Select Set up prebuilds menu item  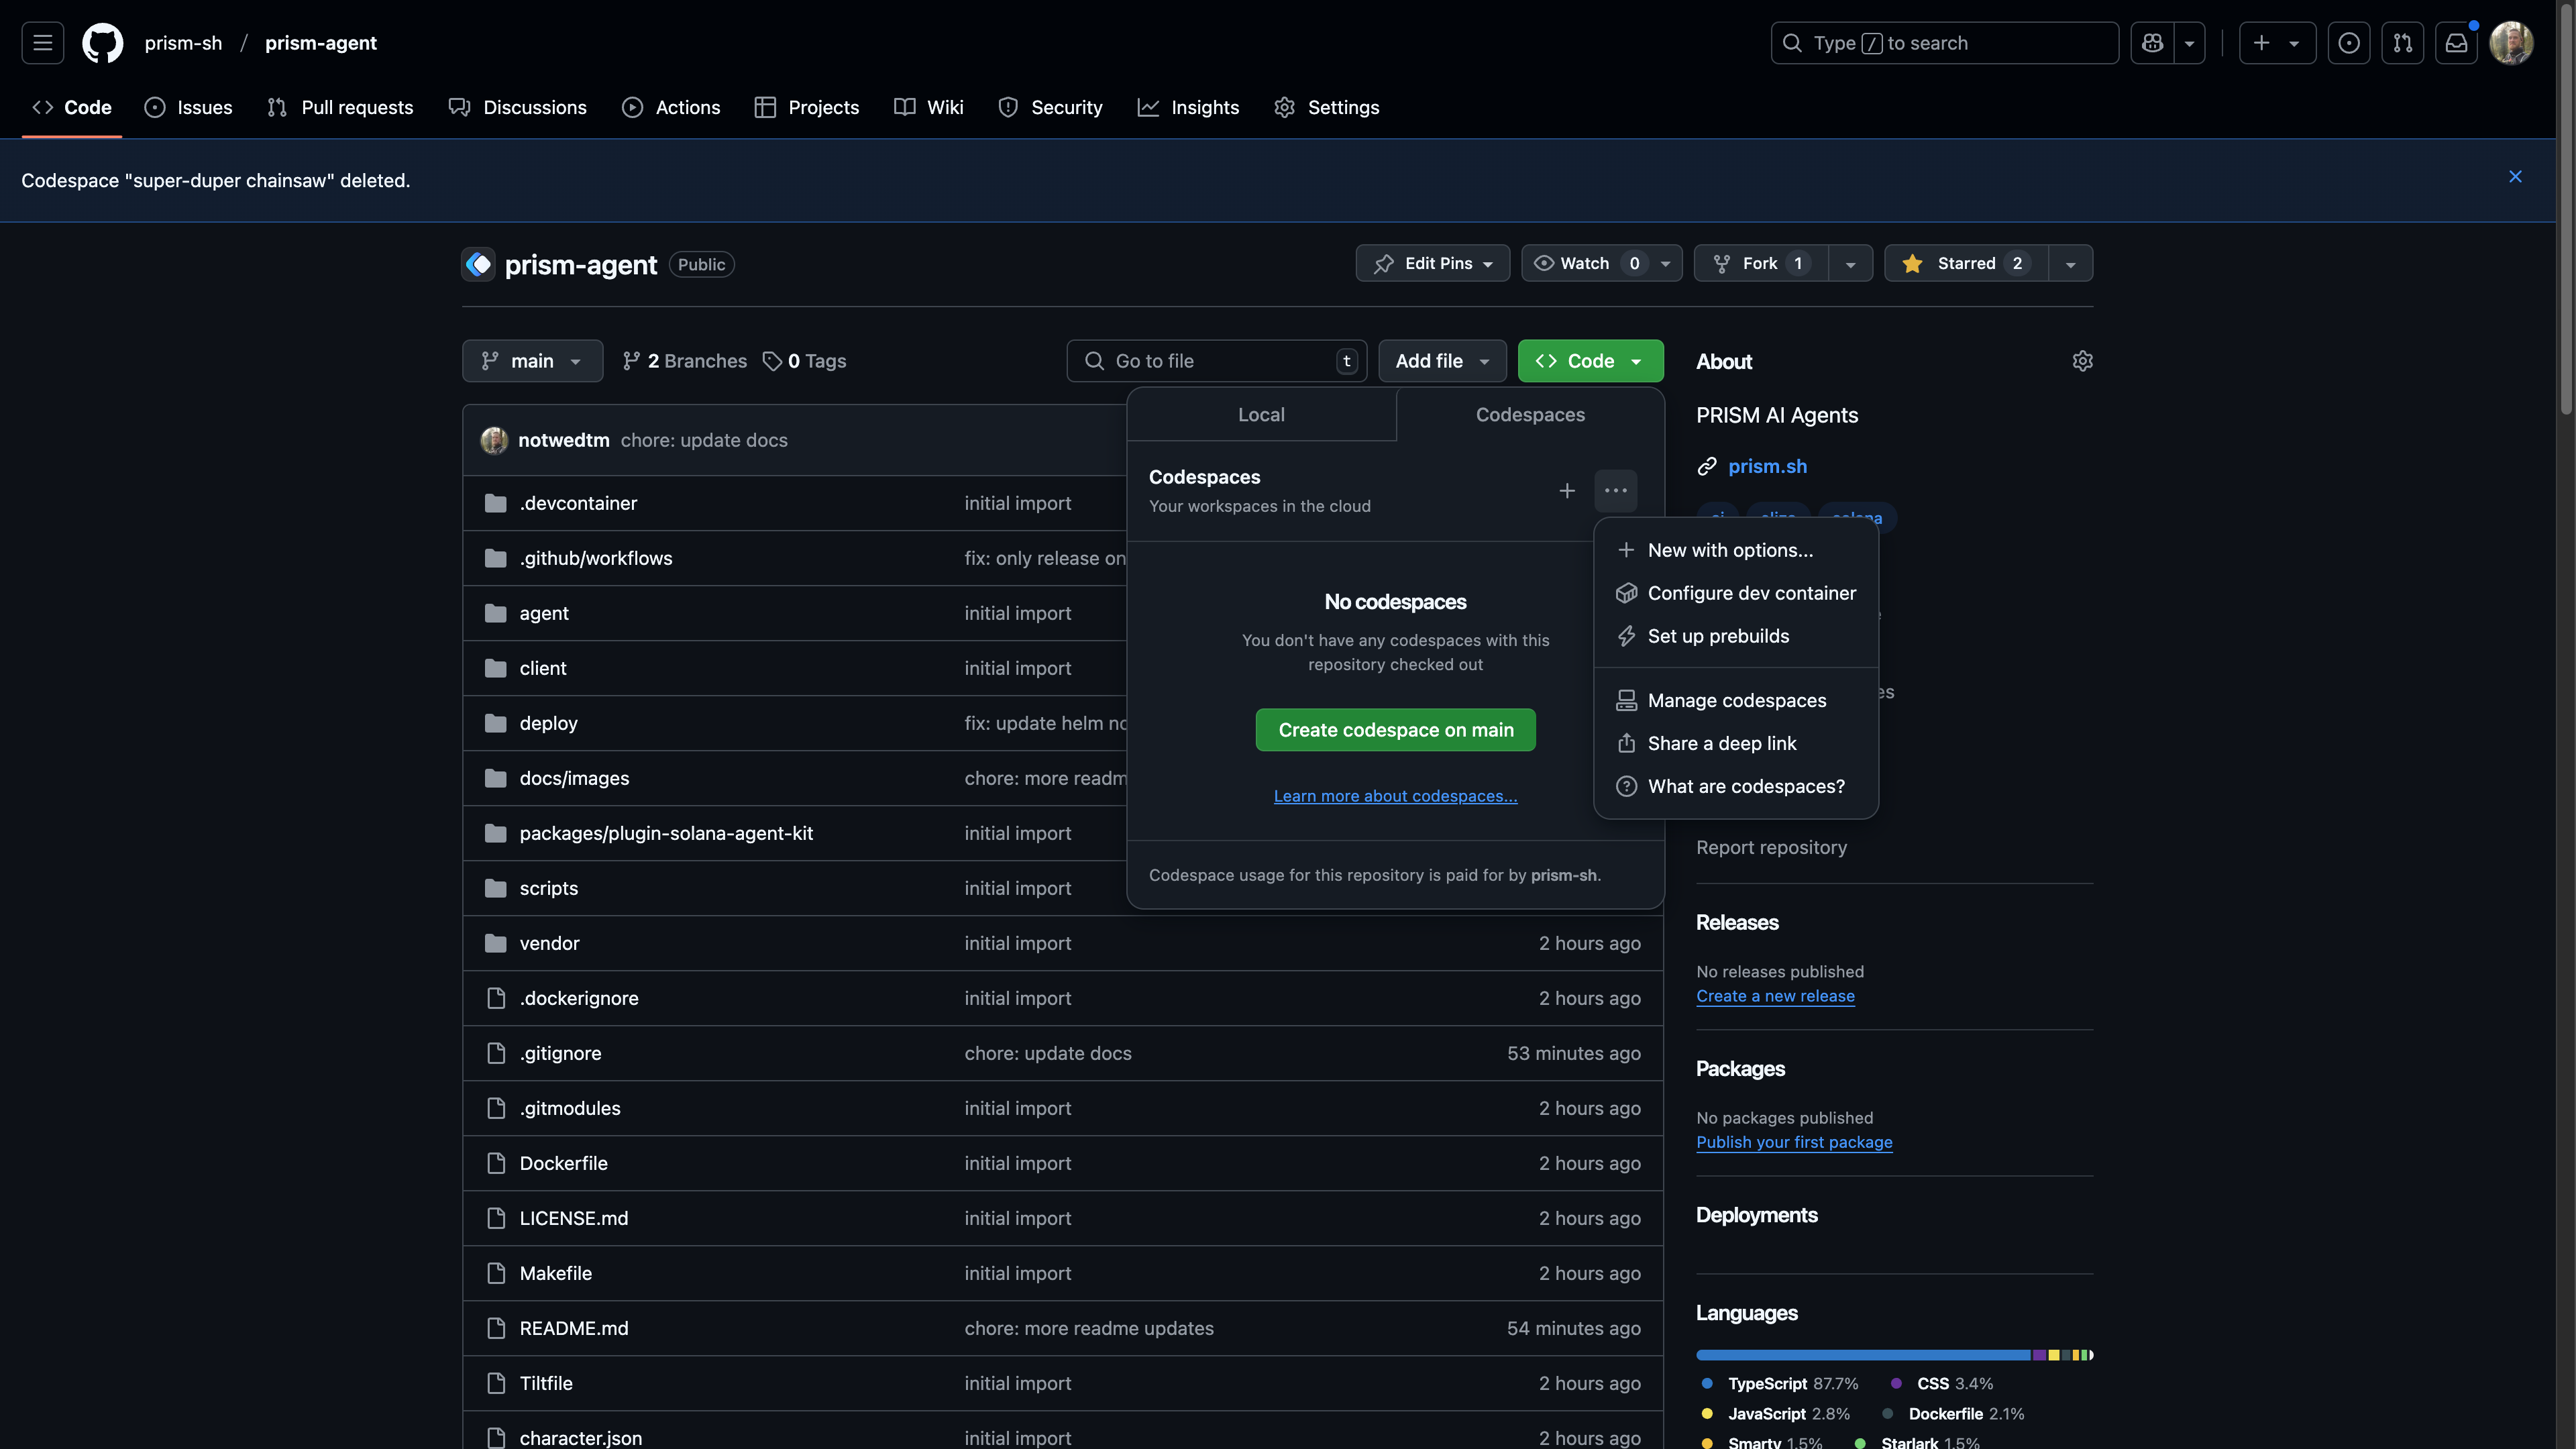pyautogui.click(x=1736, y=636)
